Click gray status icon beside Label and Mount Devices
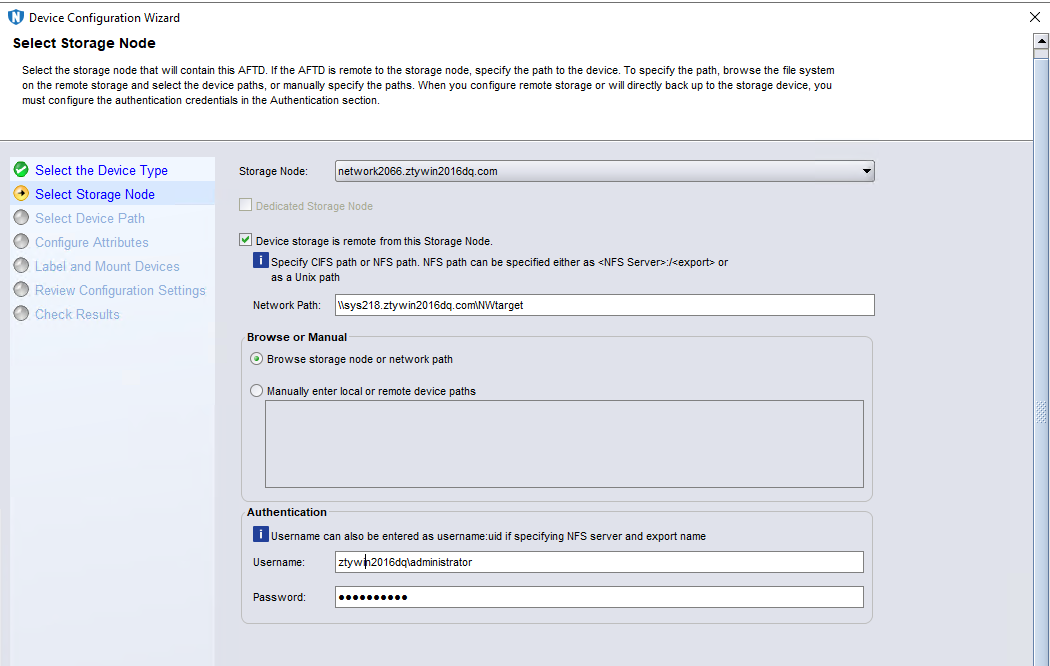Screen dimensions: 1050x666 (21, 266)
